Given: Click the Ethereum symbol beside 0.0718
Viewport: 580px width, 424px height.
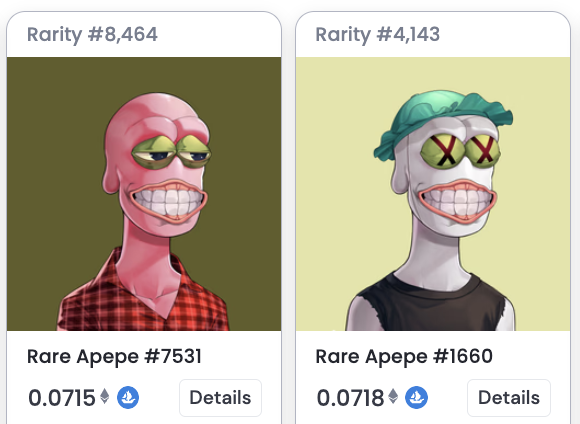Looking at the screenshot, I should pos(393,396).
